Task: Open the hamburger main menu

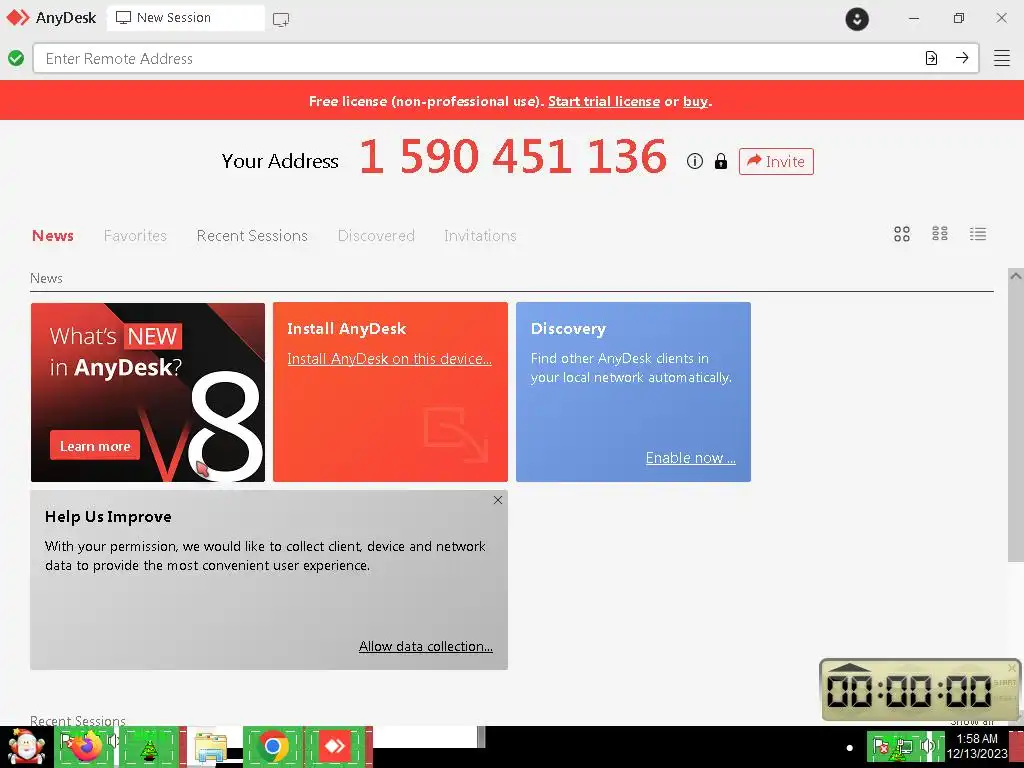Action: 1002,58
